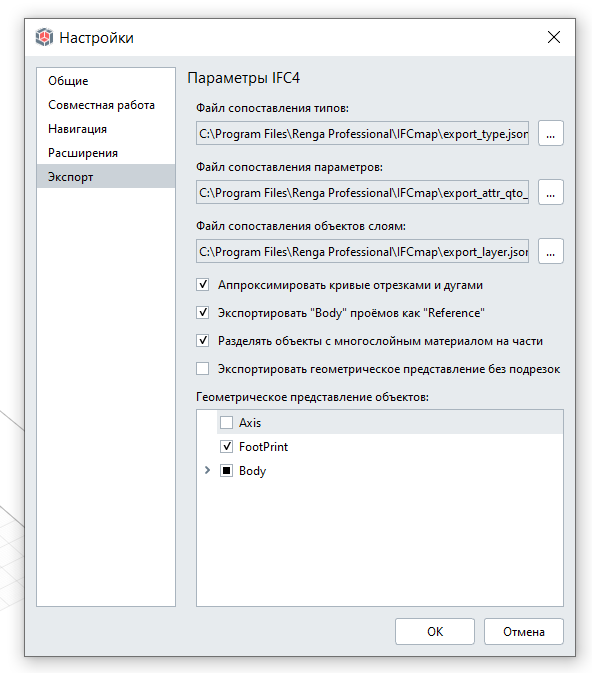Toggle the Body partial-state checkbox
Image resolution: width=592 pixels, height=673 pixels.
point(226,471)
